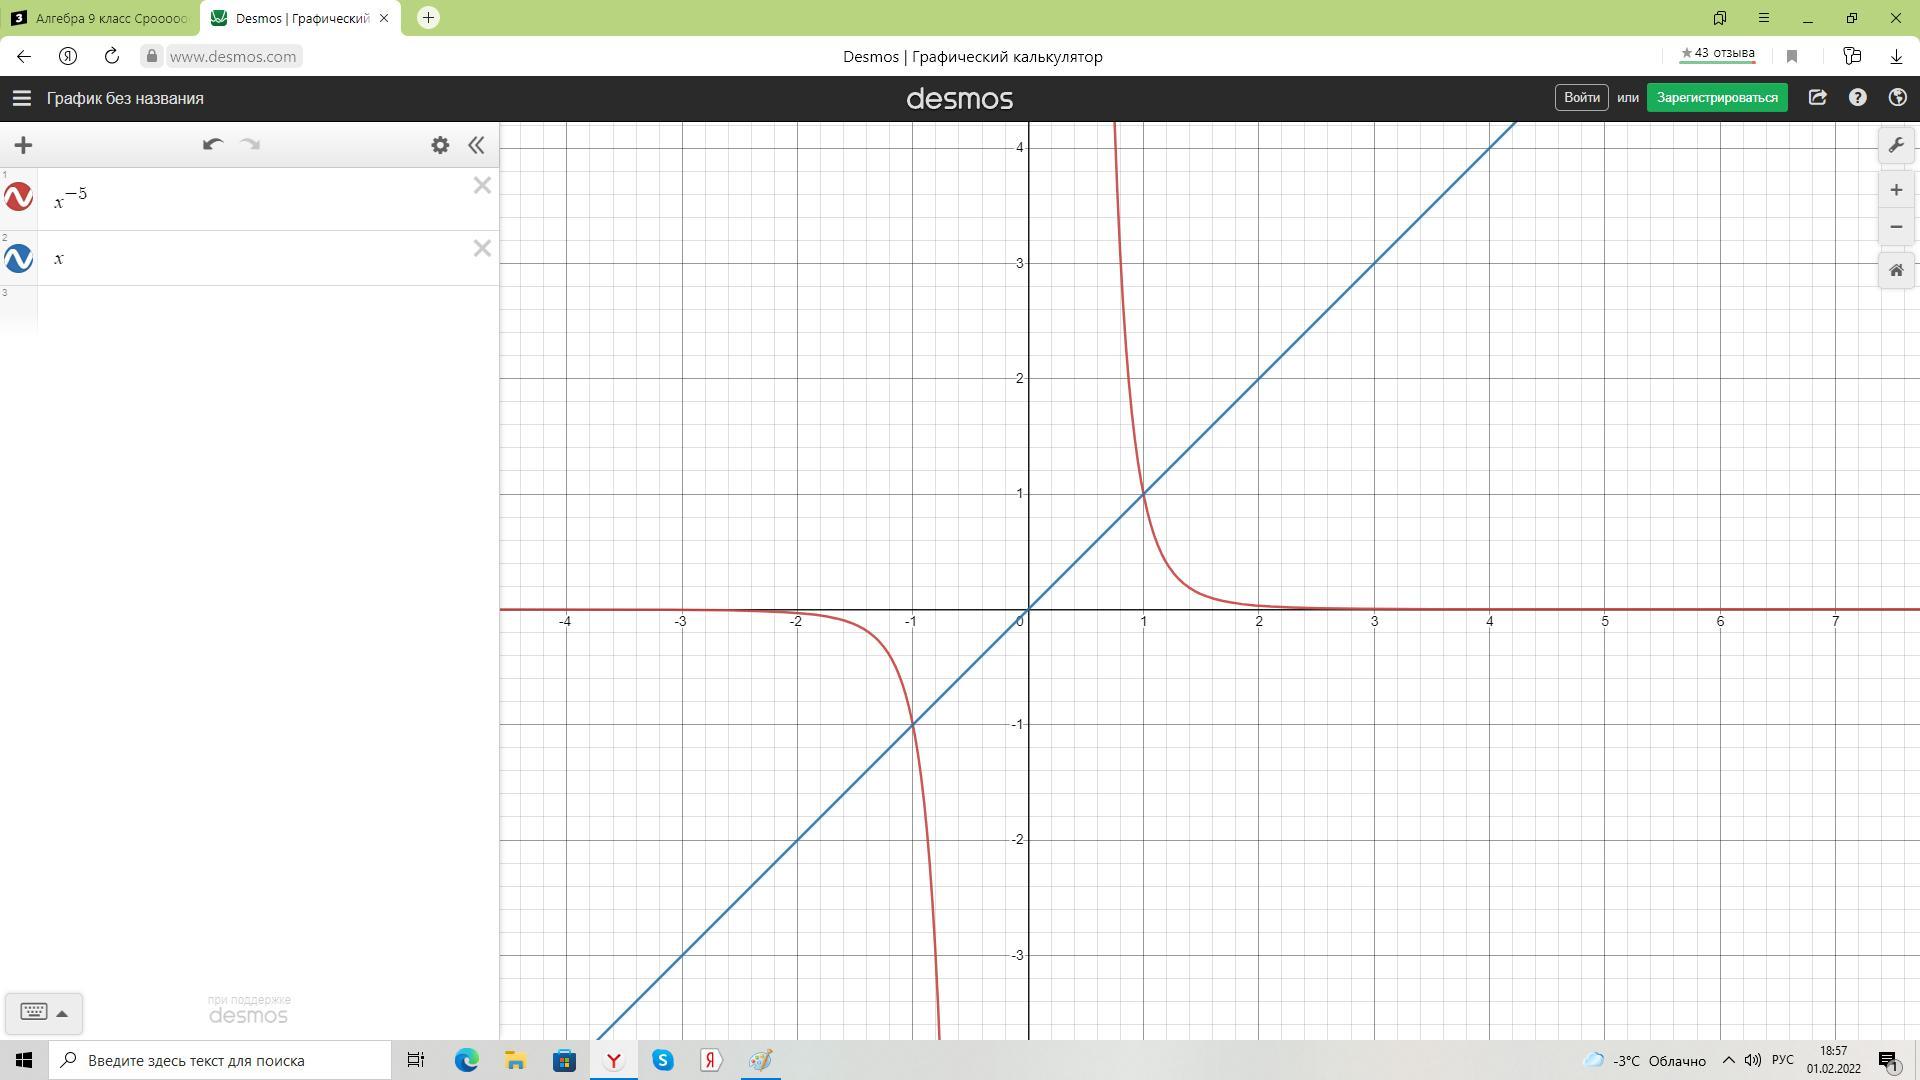The height and width of the screenshot is (1080, 1920).
Task: Open the volume control
Action: [1752, 1060]
